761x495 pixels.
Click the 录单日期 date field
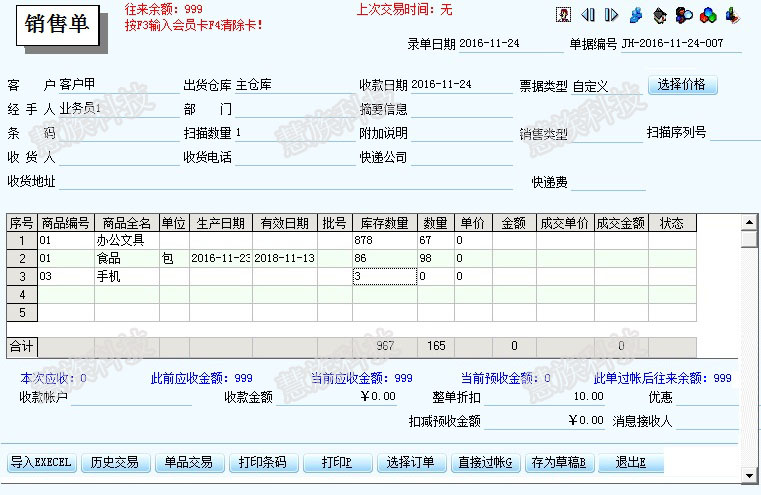511,44
